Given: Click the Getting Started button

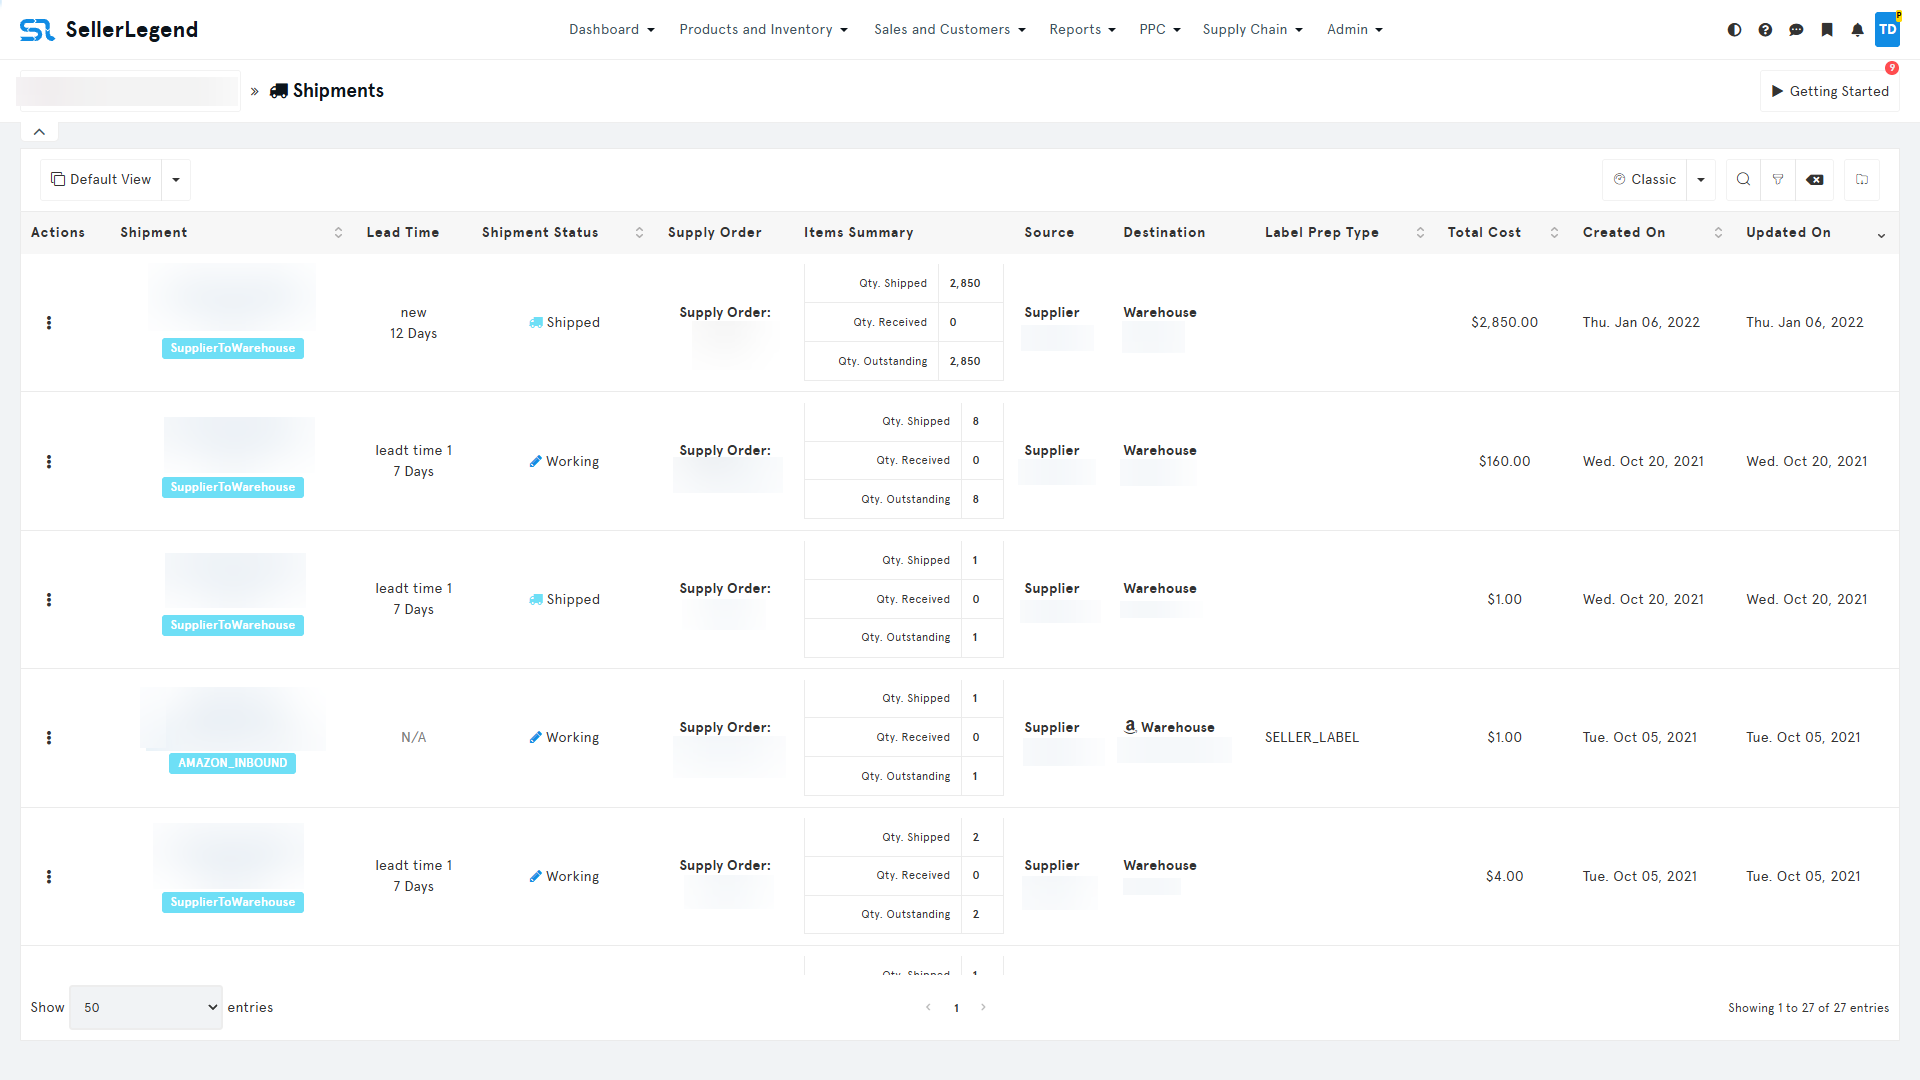Looking at the screenshot, I should [x=1830, y=90].
